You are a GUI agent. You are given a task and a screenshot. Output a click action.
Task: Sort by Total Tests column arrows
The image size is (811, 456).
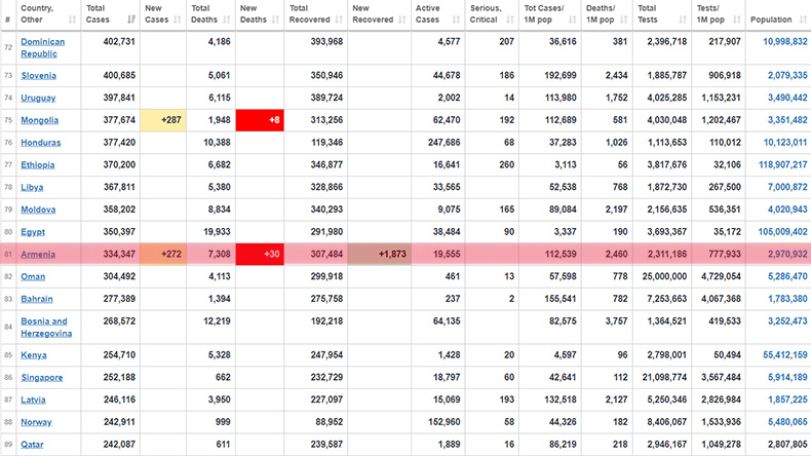pyautogui.click(x=682, y=20)
